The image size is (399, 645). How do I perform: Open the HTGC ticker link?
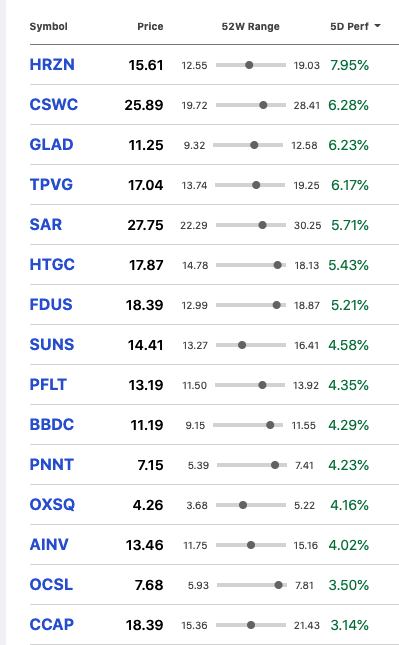pos(52,264)
